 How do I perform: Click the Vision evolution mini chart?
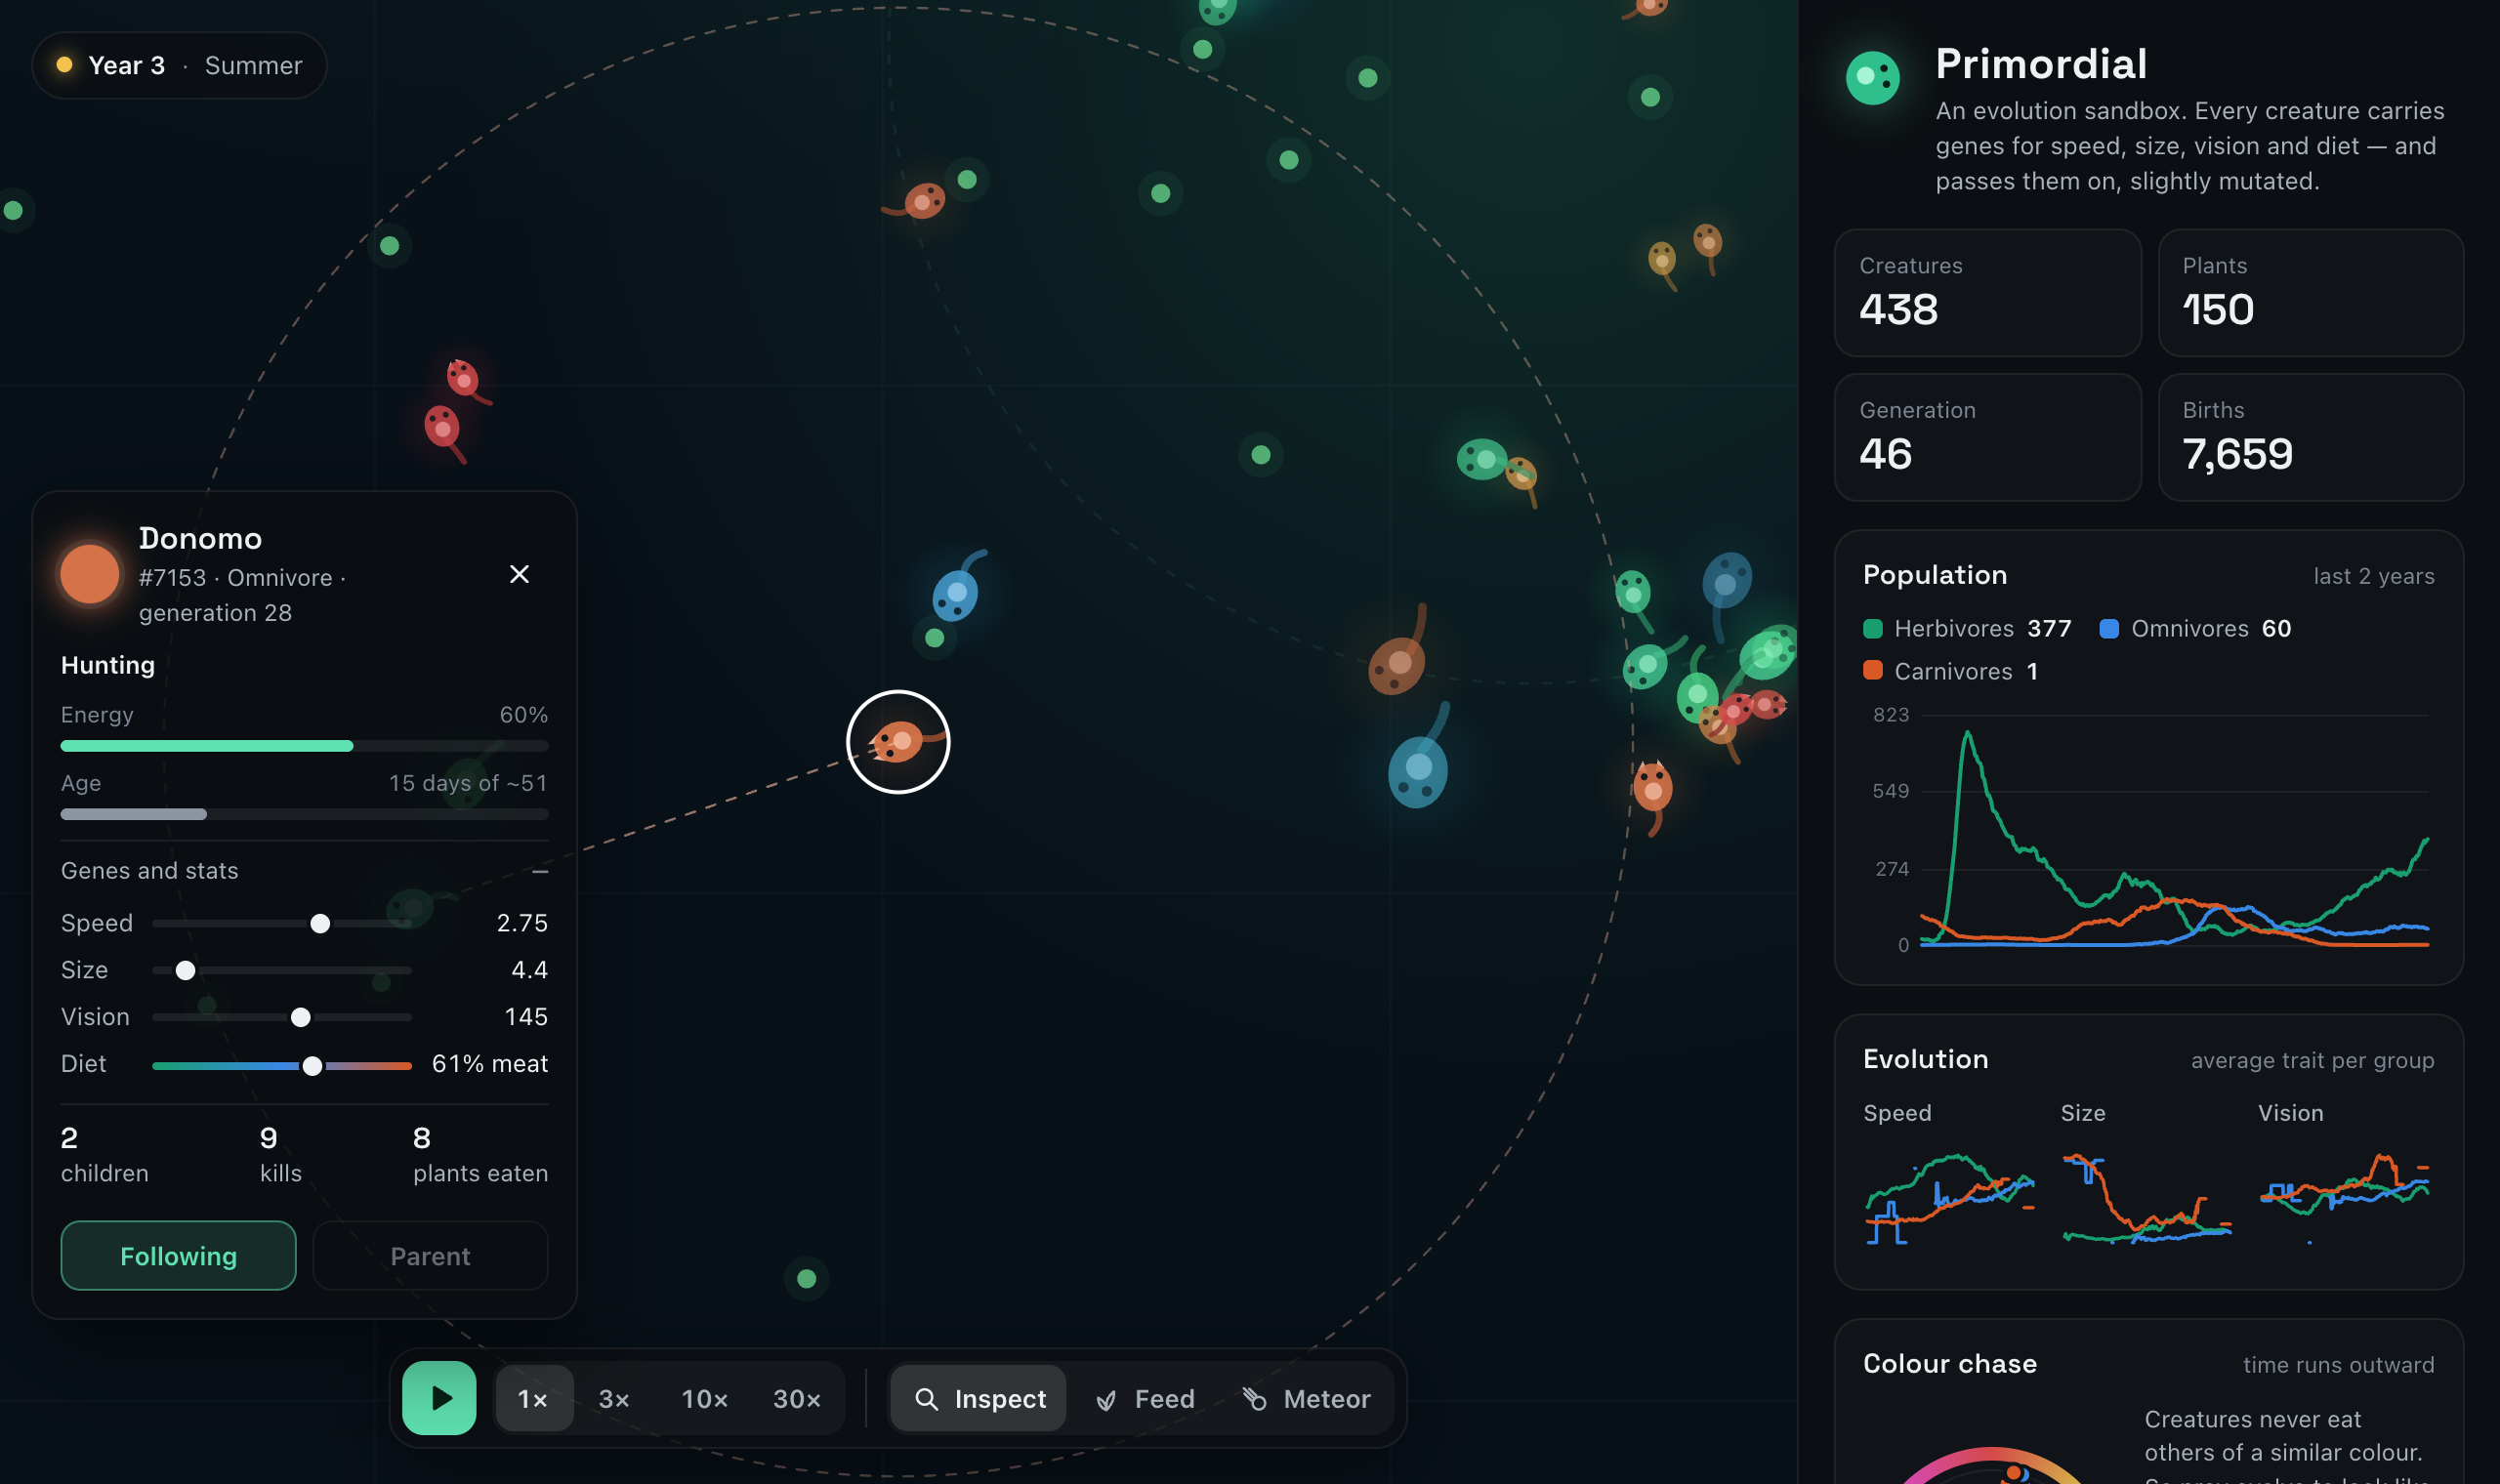pos(2344,1198)
